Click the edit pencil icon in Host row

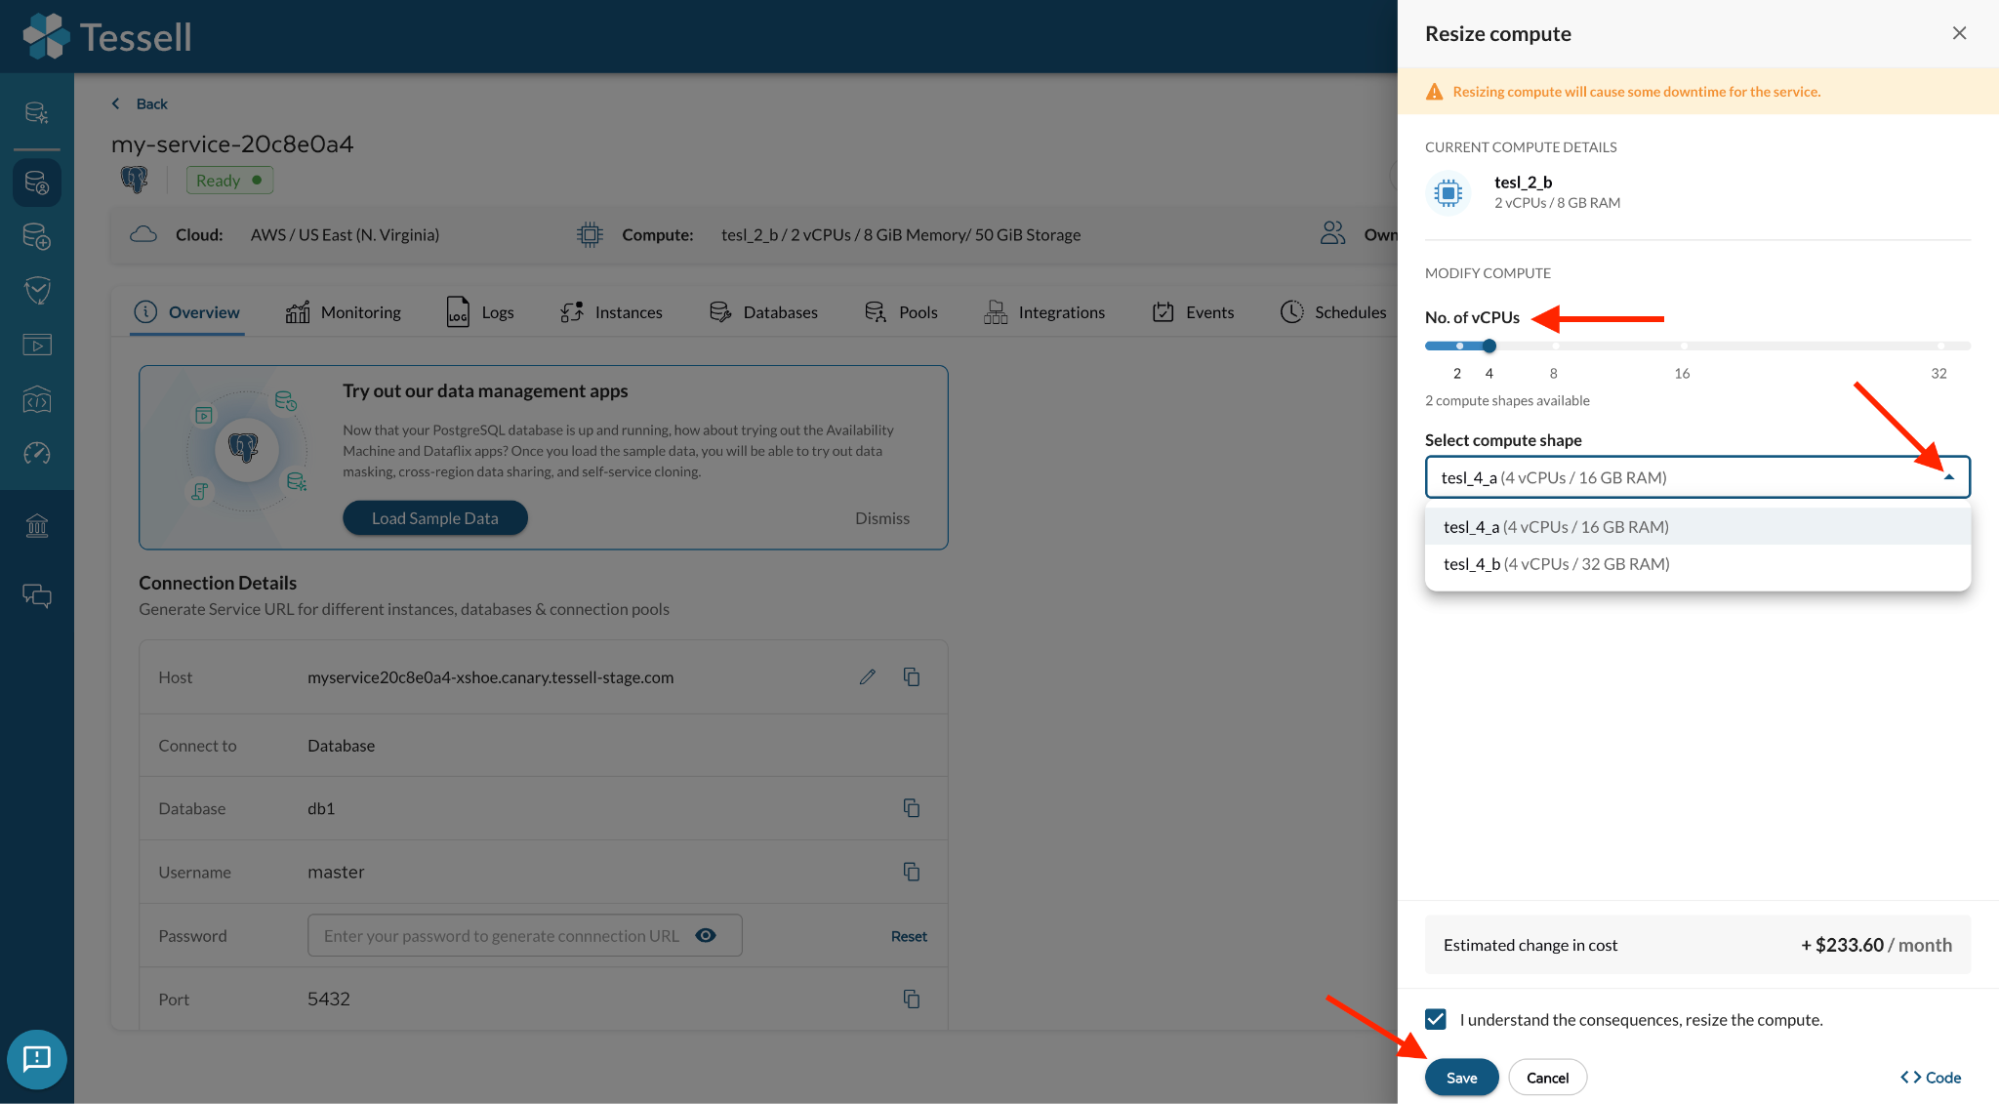(x=867, y=677)
